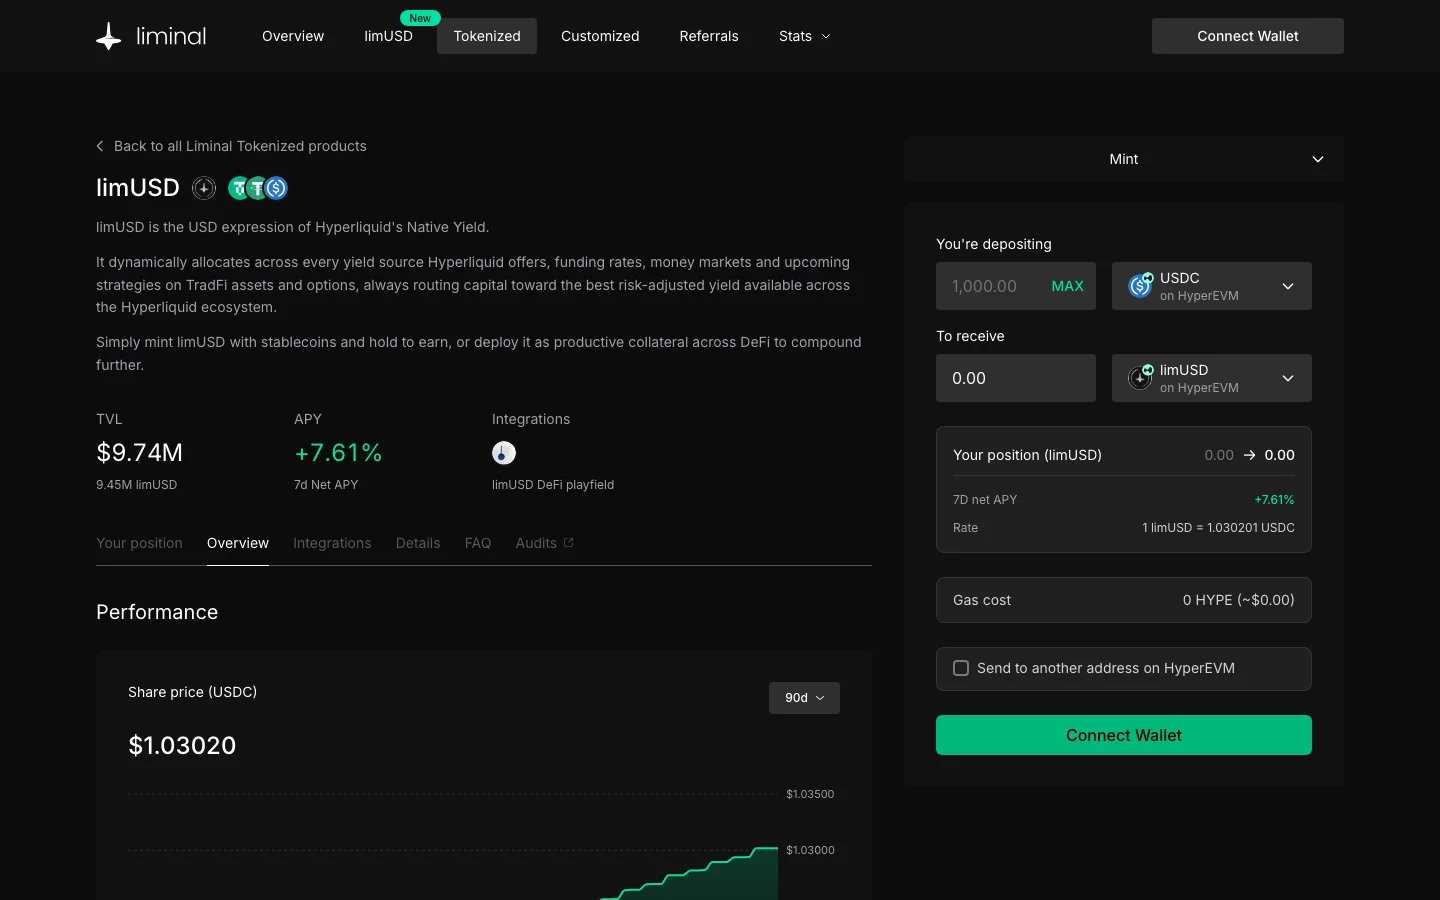1440x900 pixels.
Task: Switch to the Integrations tab
Action: 332,543
